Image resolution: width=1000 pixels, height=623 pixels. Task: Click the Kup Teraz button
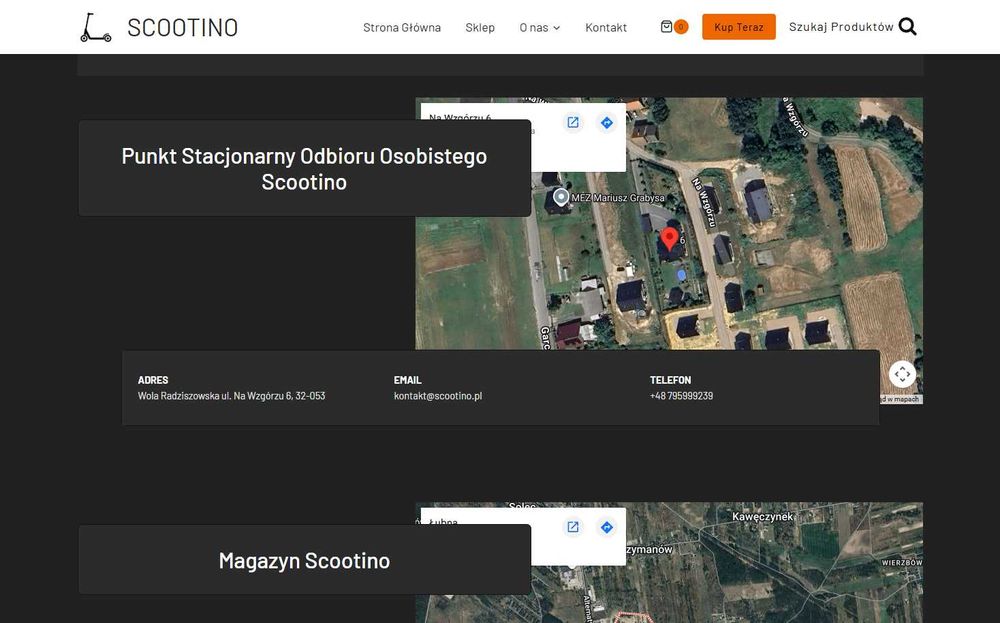pyautogui.click(x=739, y=27)
